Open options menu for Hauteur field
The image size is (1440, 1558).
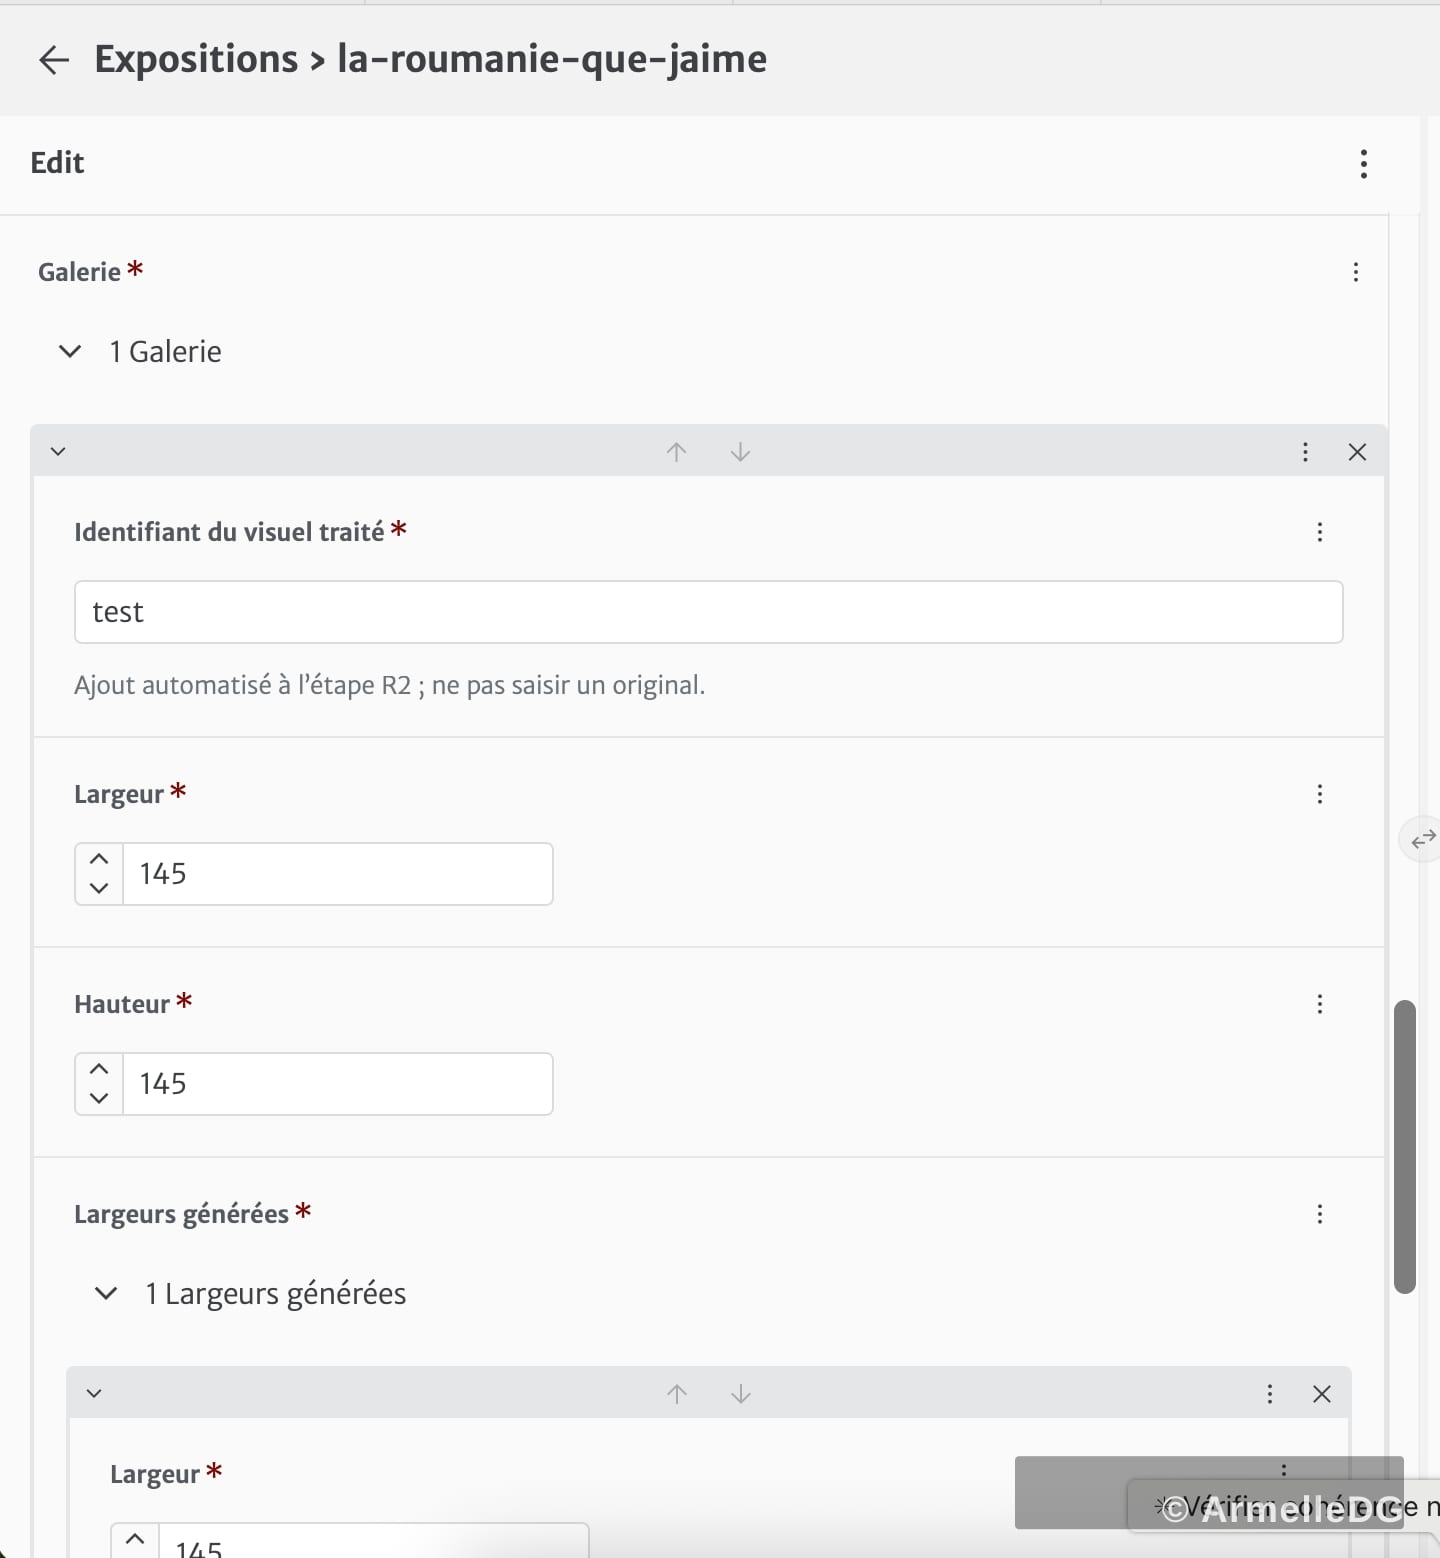point(1320,1004)
